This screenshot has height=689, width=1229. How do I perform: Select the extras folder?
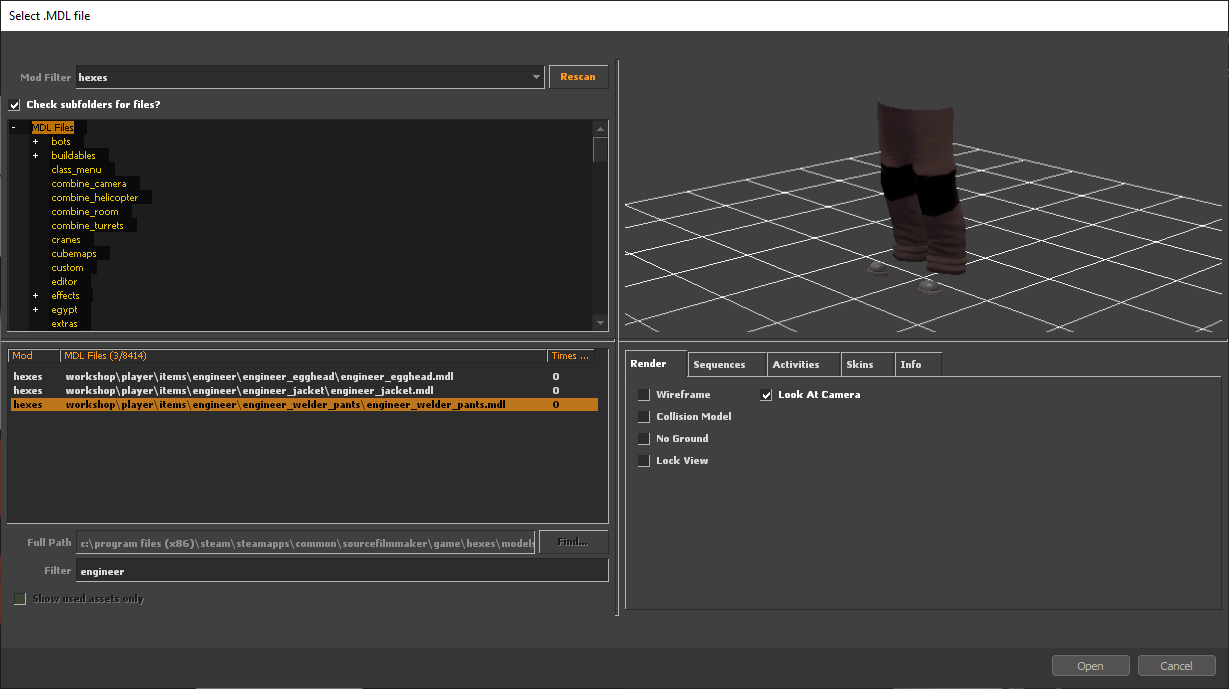pos(65,324)
